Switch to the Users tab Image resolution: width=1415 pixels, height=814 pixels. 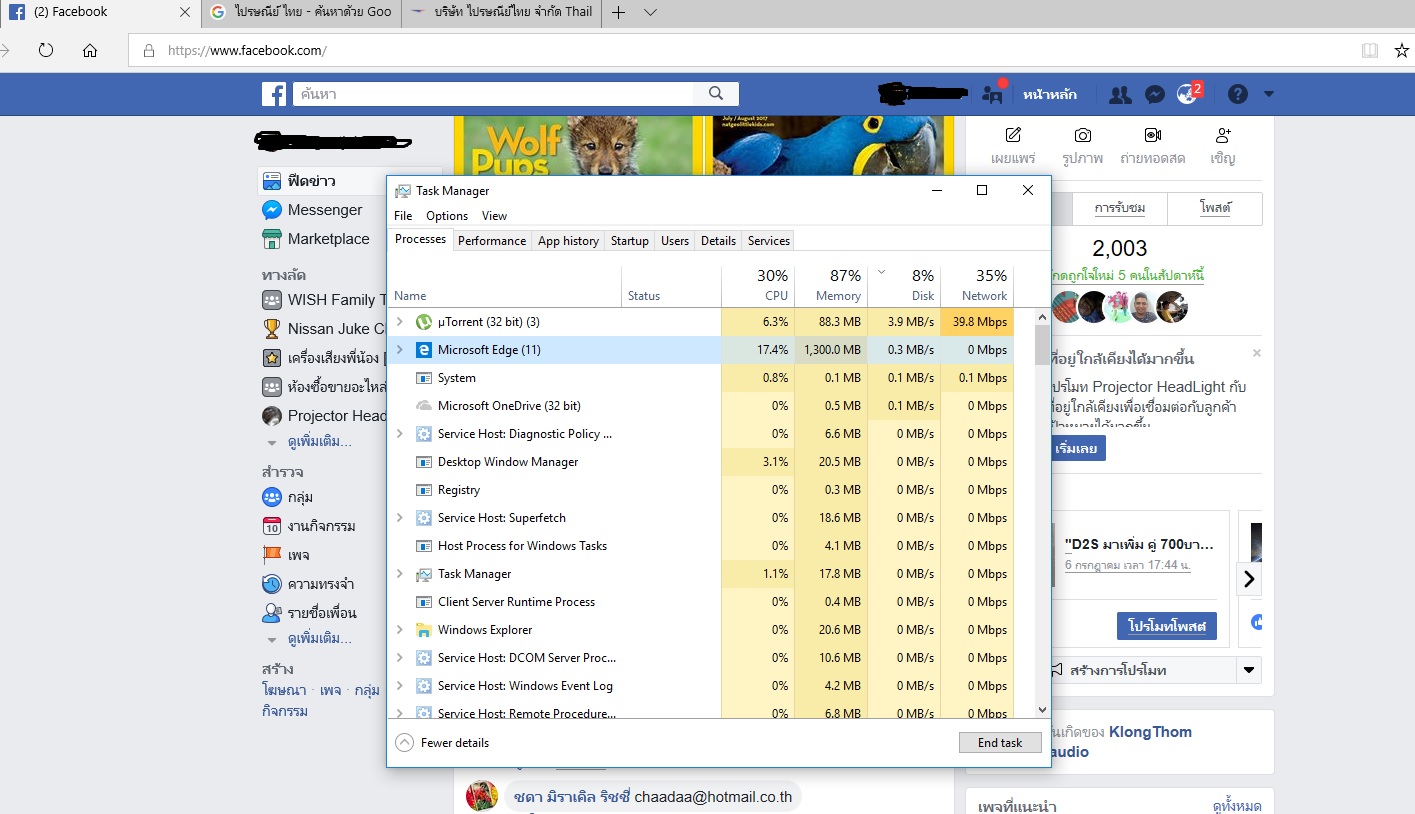(x=675, y=241)
